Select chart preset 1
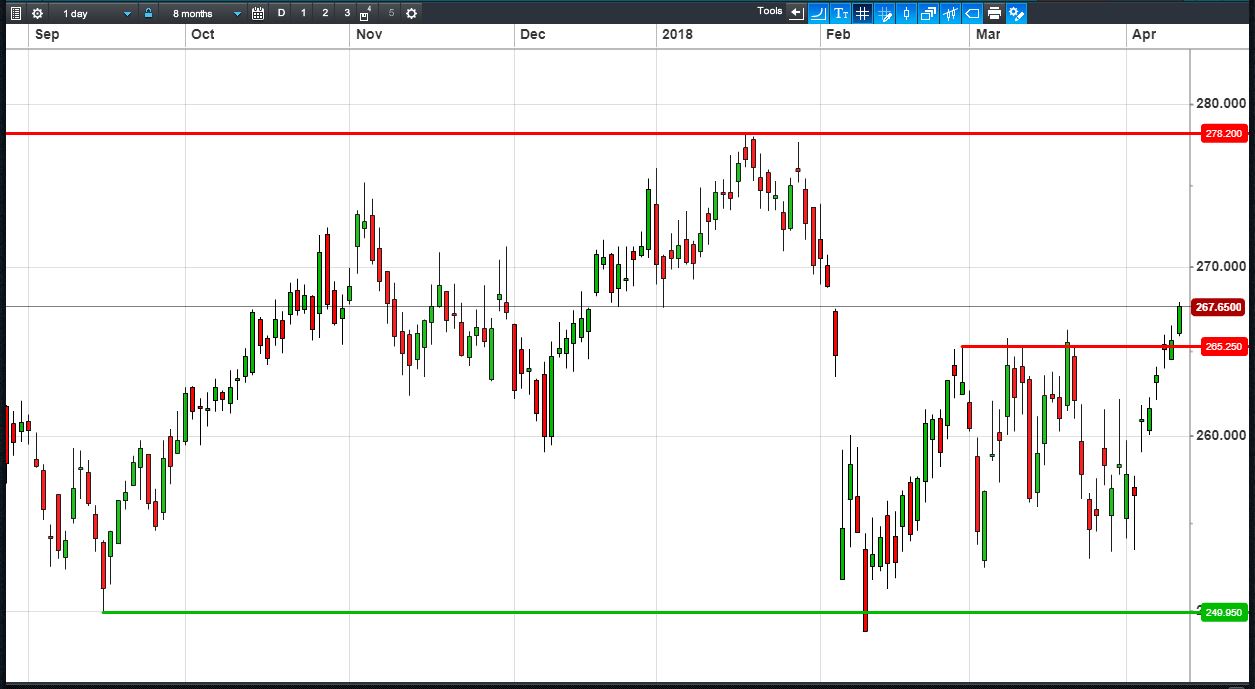The width and height of the screenshot is (1255, 689). (x=303, y=13)
